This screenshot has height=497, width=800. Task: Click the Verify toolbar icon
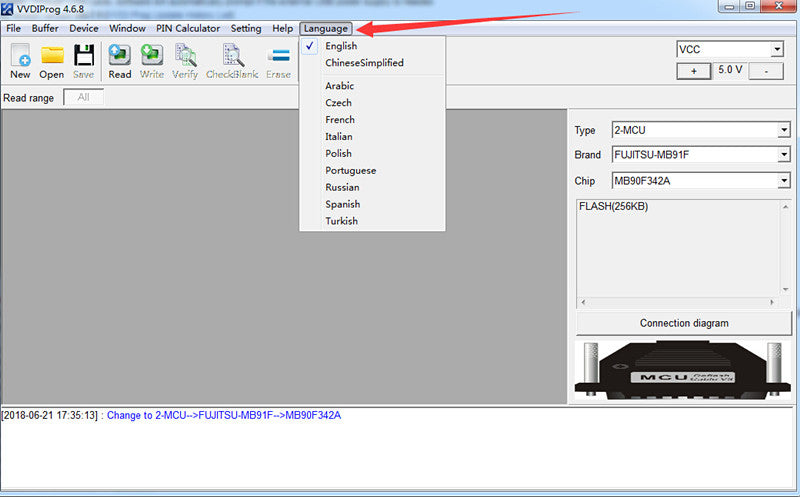click(185, 58)
